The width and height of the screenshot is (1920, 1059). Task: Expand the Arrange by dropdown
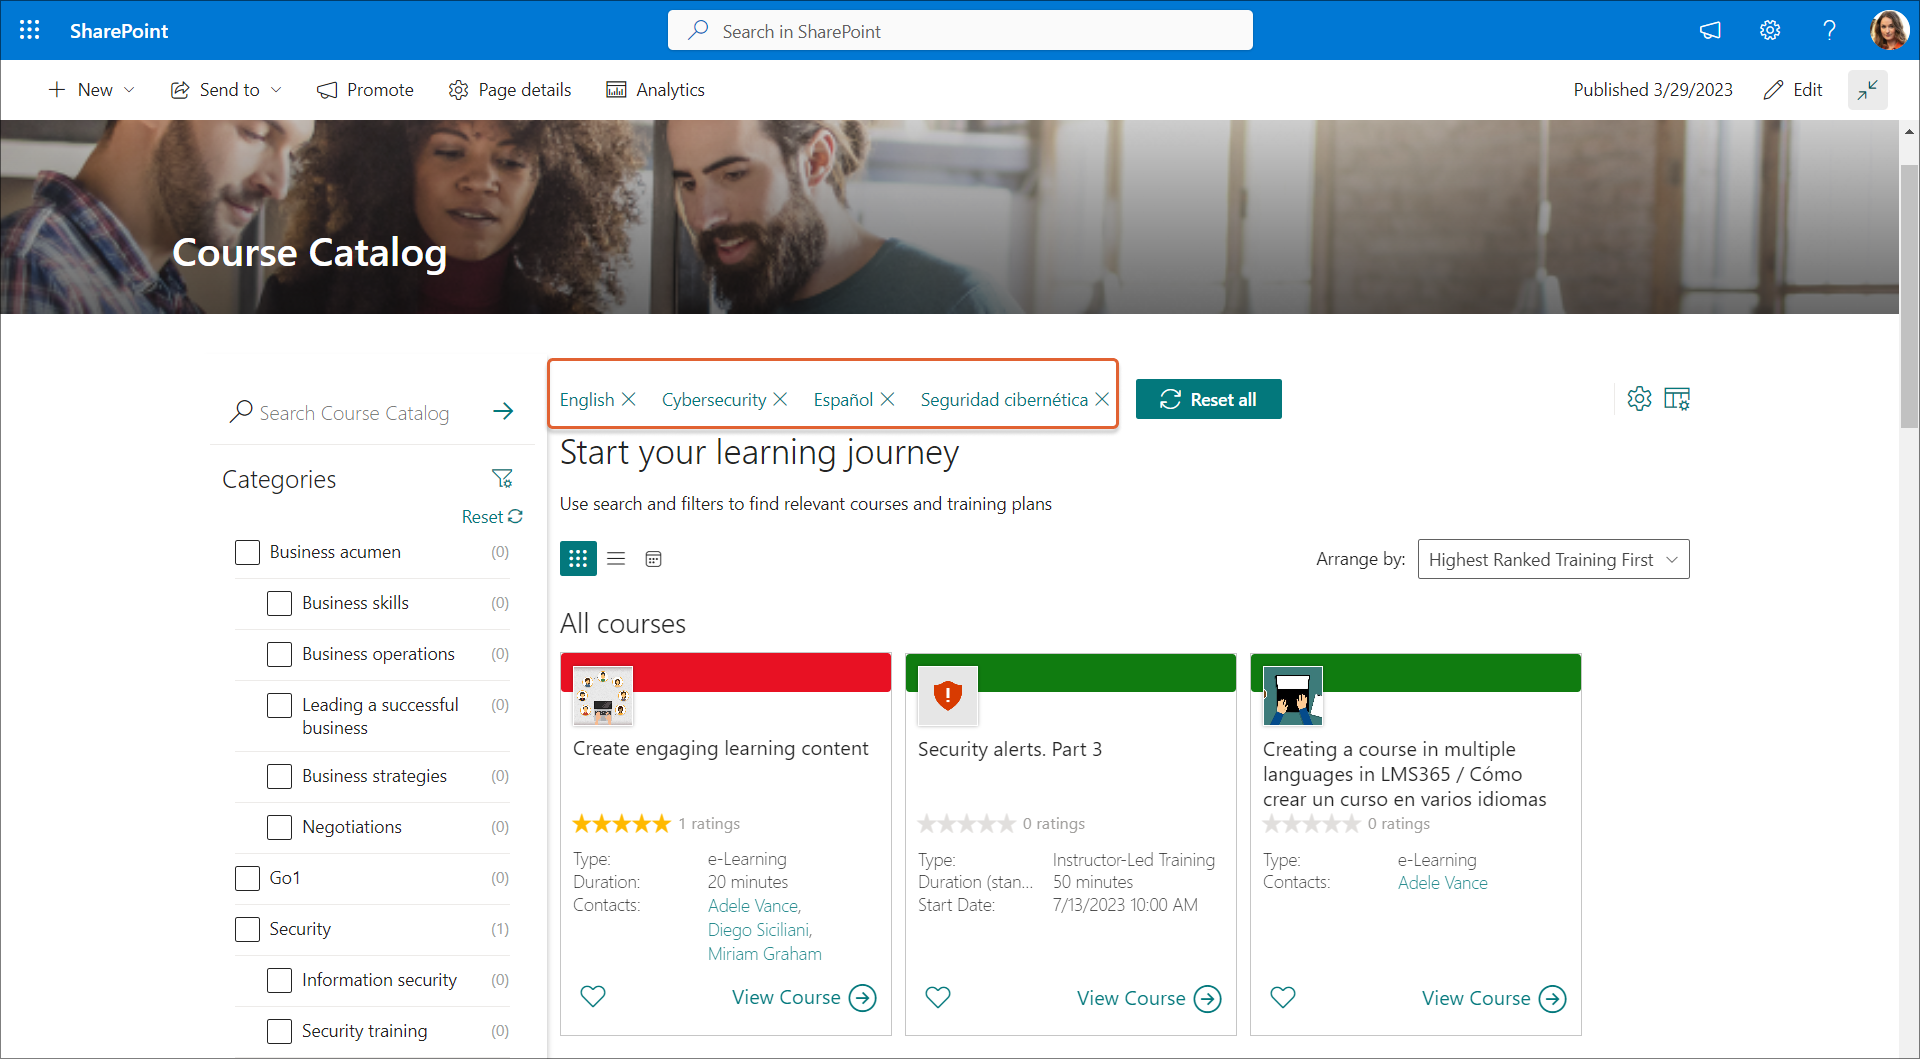(x=1553, y=560)
